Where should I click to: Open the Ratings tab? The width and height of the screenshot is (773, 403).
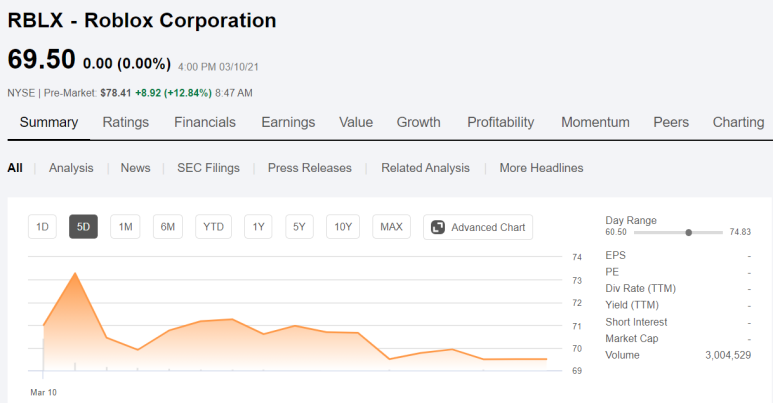click(126, 122)
